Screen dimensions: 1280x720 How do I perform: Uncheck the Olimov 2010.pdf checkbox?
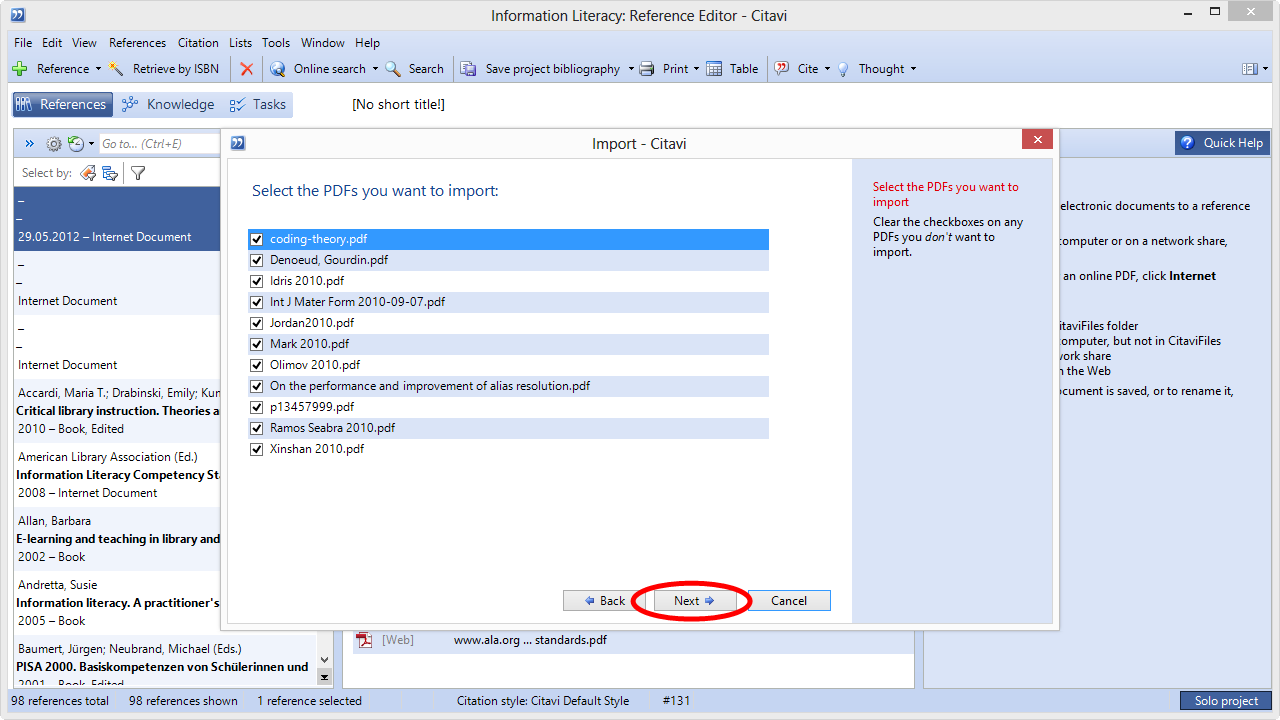[x=257, y=365]
